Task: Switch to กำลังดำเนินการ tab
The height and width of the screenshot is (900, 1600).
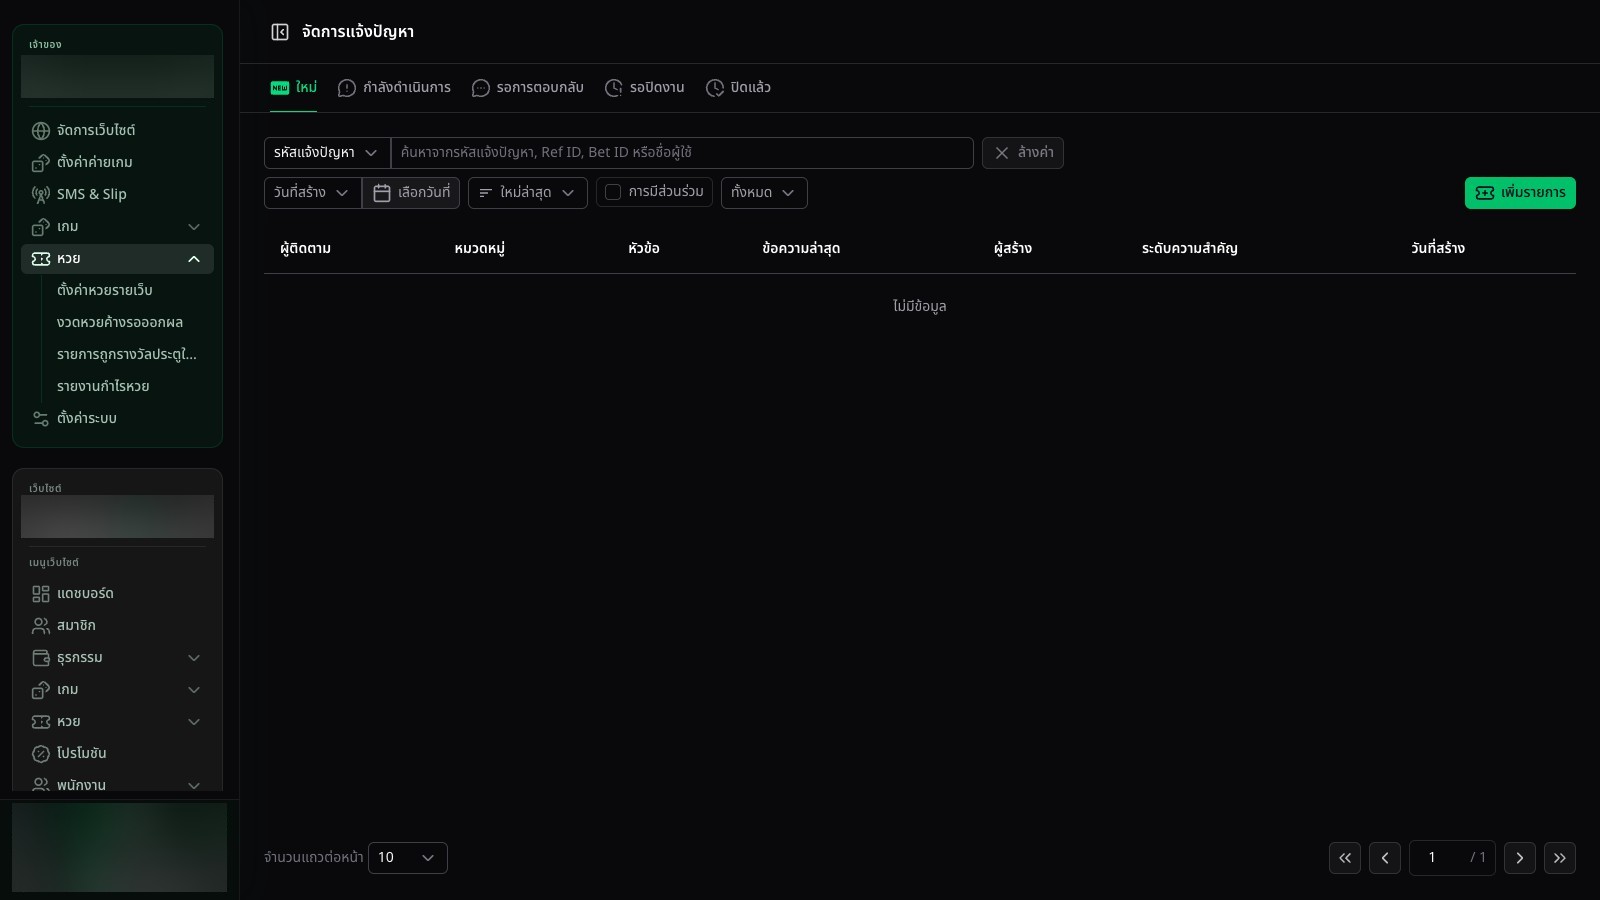Action: 394,88
